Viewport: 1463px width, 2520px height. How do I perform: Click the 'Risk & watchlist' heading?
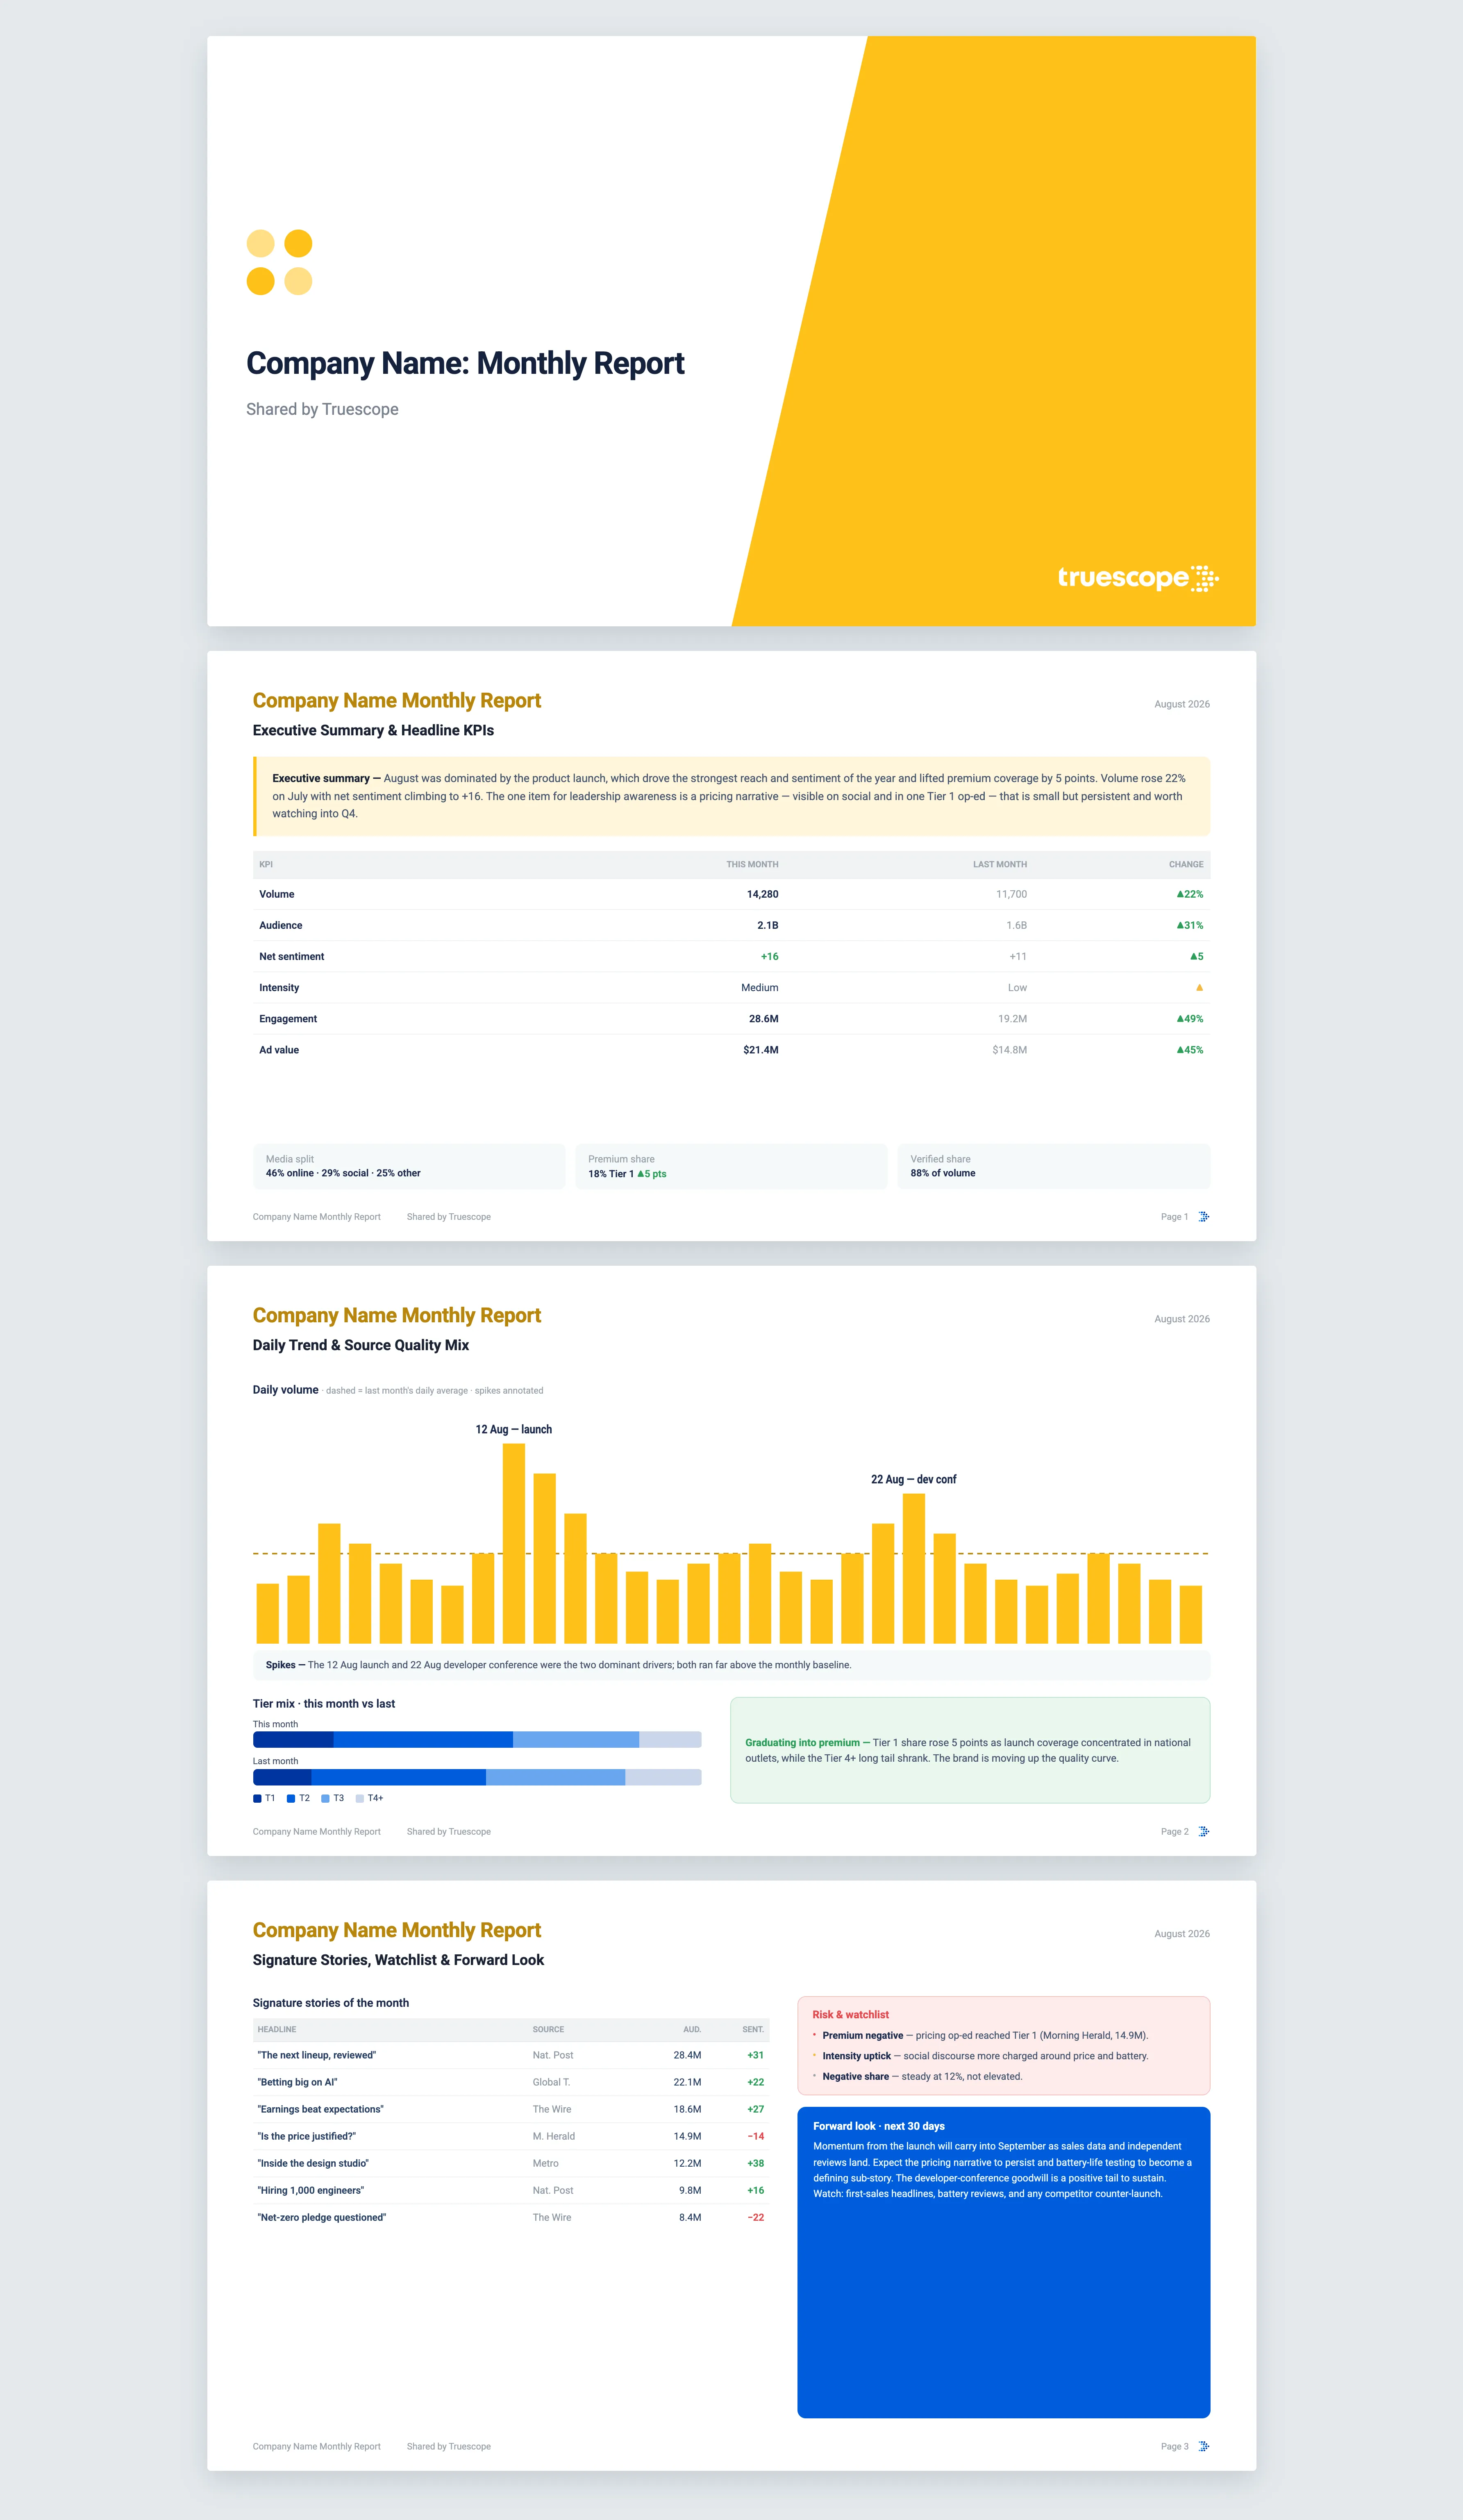(851, 2015)
